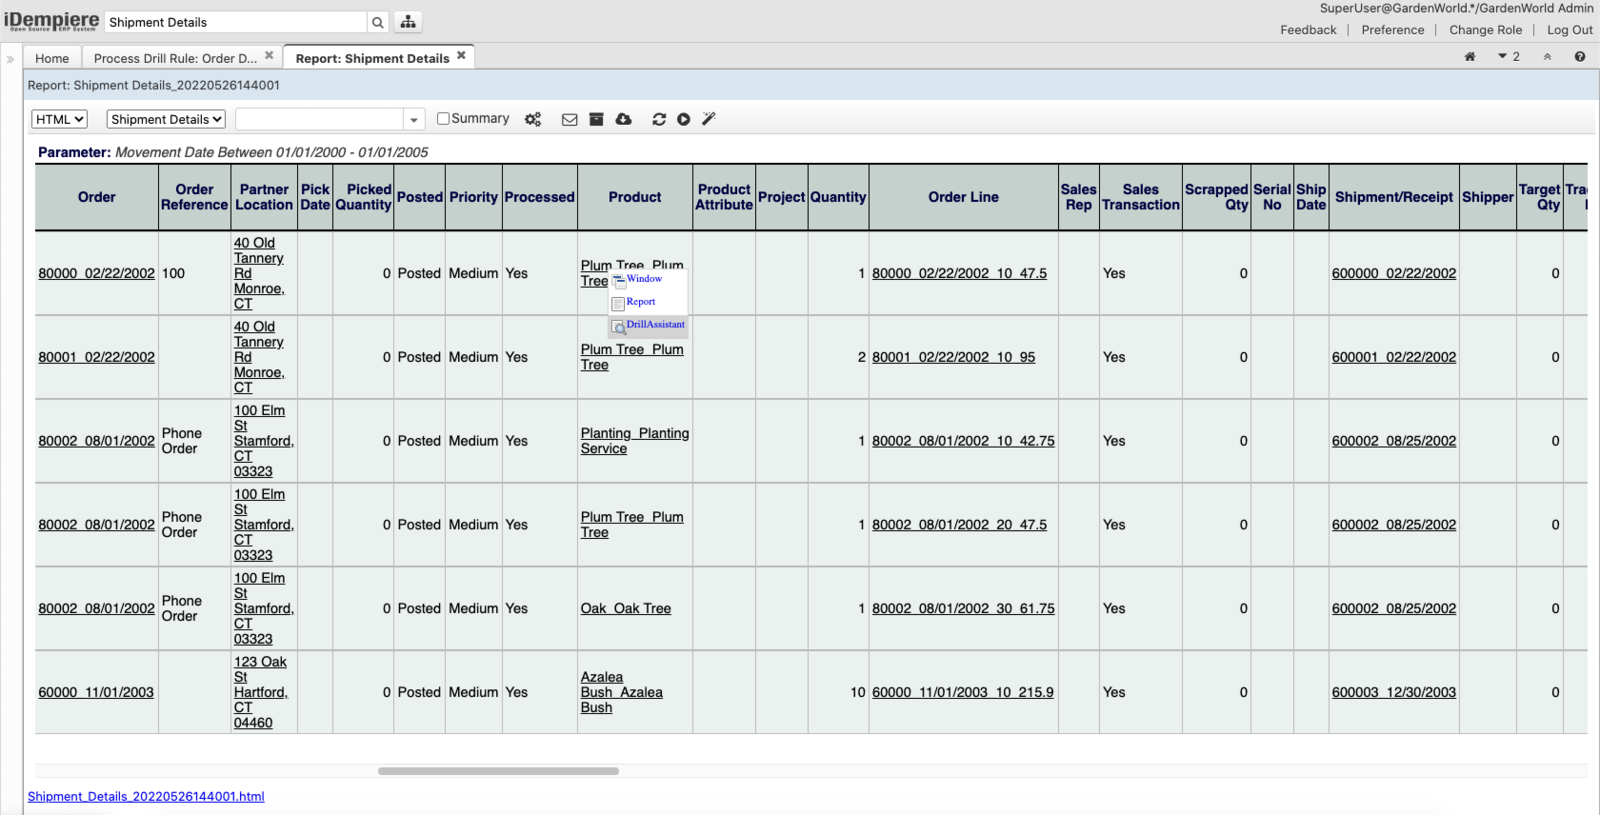Click the send mail envelope icon

569,119
